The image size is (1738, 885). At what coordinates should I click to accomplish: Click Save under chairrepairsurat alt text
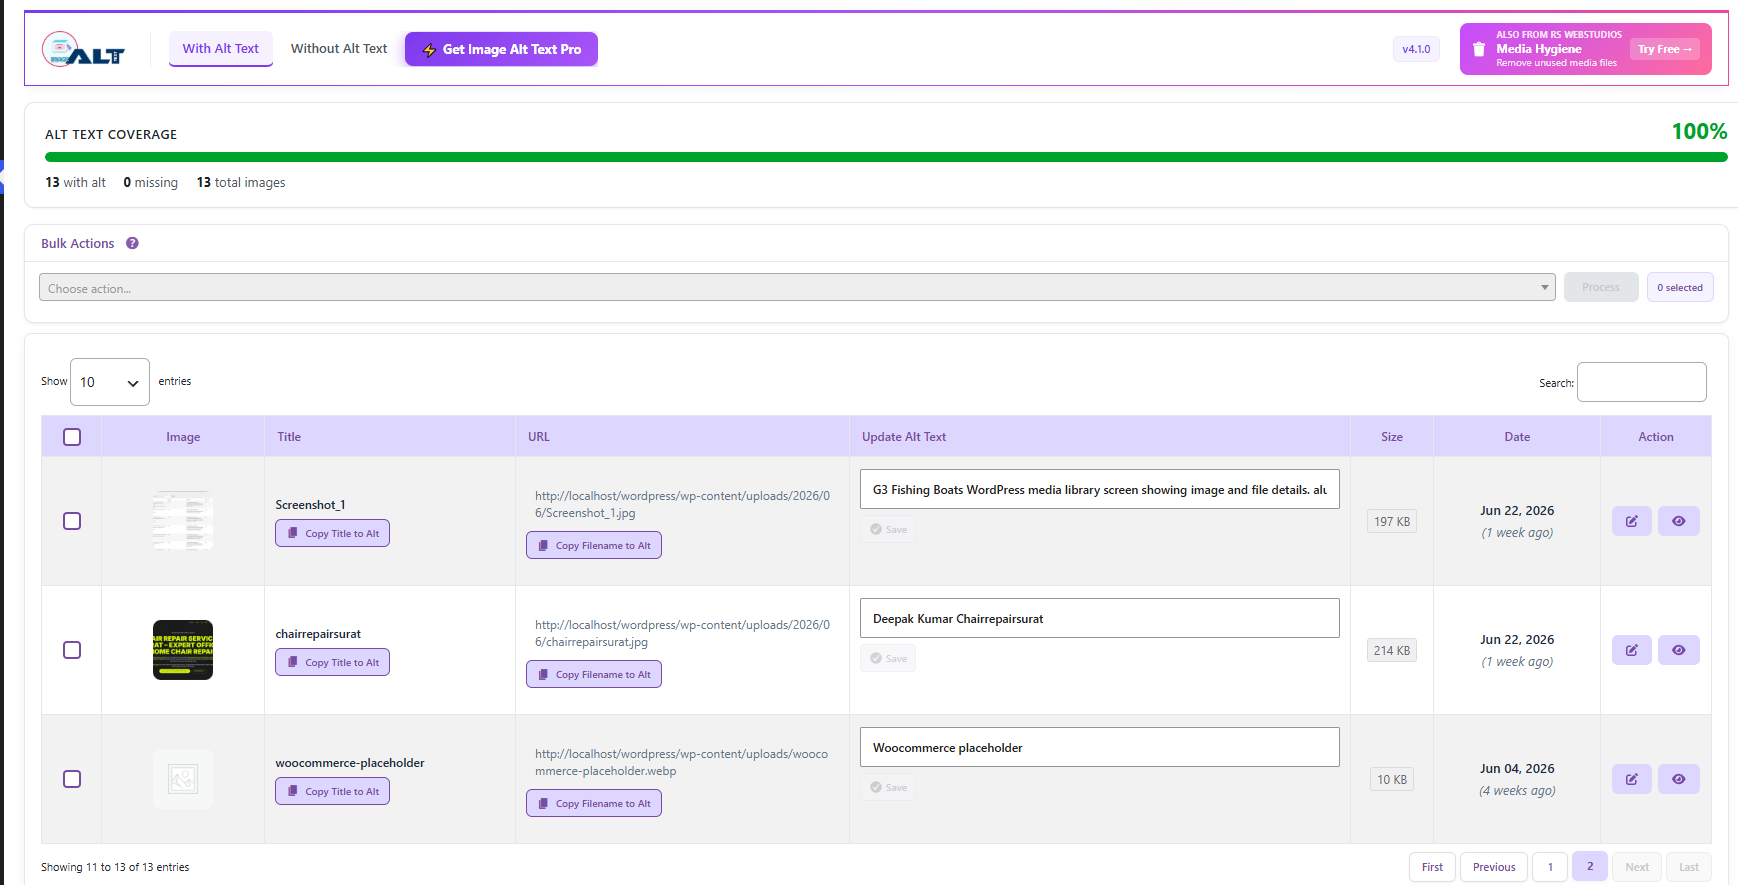click(x=888, y=658)
